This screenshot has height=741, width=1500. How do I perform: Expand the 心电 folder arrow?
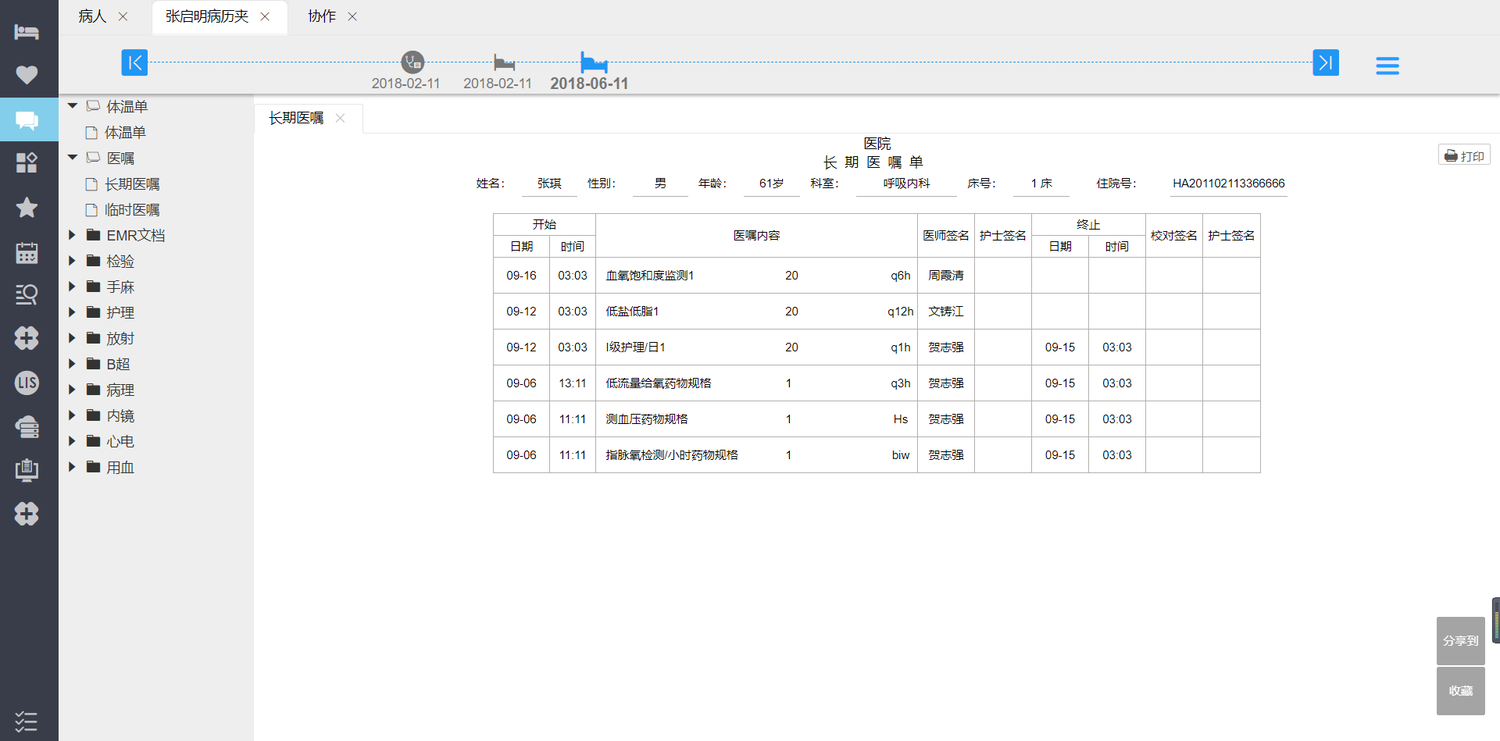click(72, 441)
